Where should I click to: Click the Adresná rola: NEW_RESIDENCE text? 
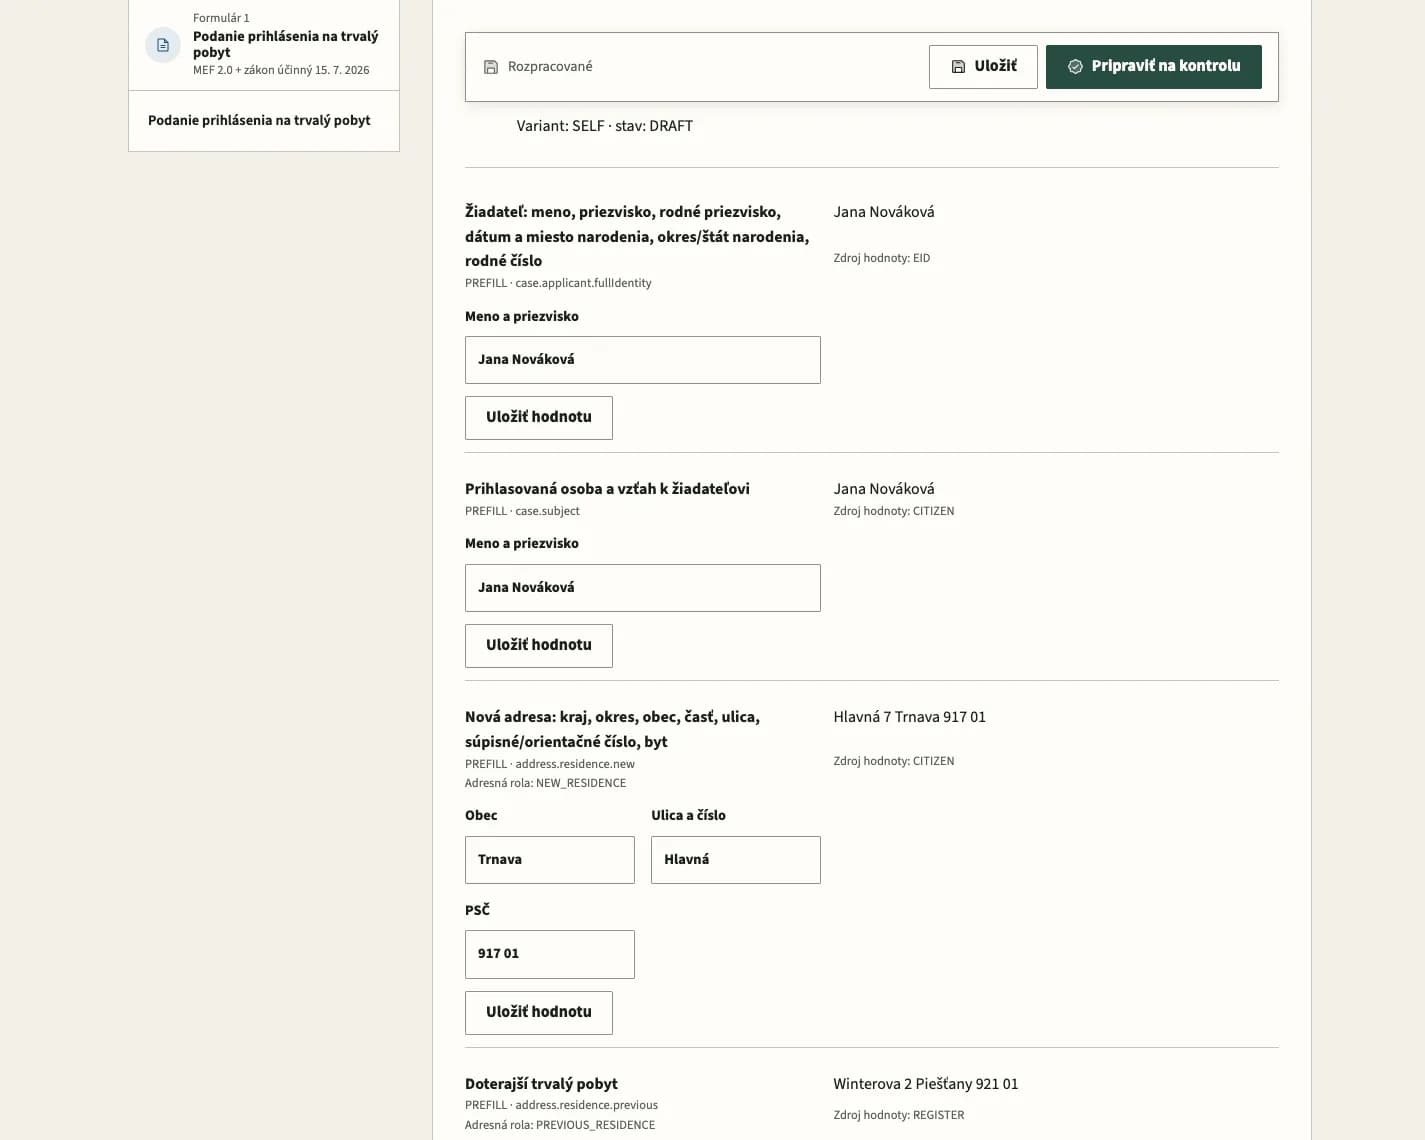point(546,783)
